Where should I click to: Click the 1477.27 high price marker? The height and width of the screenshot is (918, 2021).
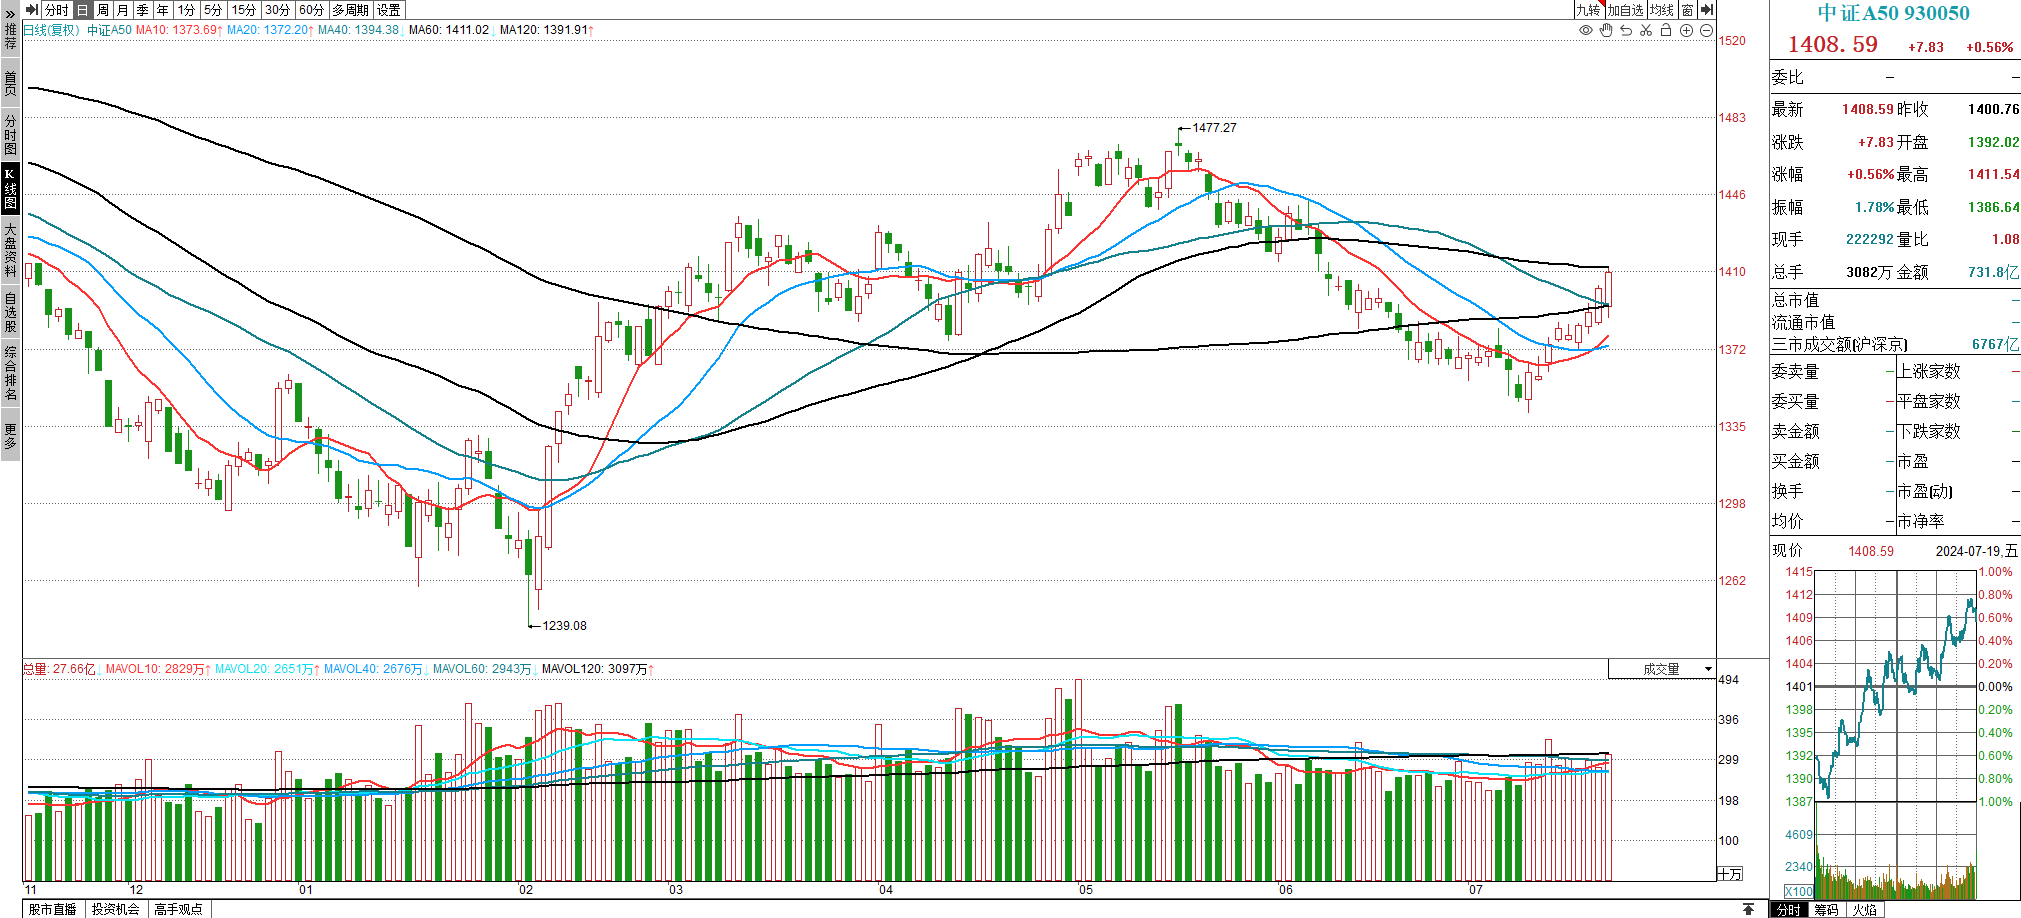(1214, 128)
